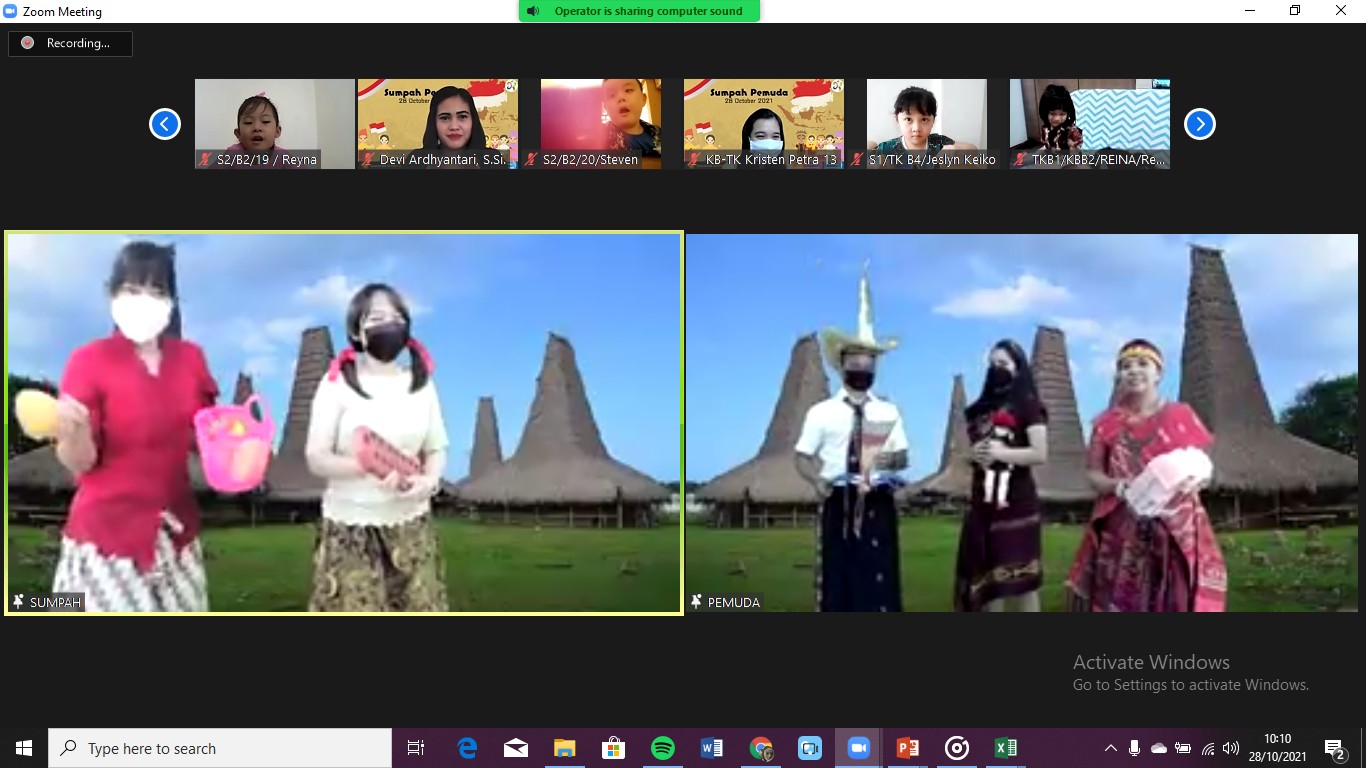Click the Recording indicator button
1366x768 pixels.
click(x=70, y=43)
